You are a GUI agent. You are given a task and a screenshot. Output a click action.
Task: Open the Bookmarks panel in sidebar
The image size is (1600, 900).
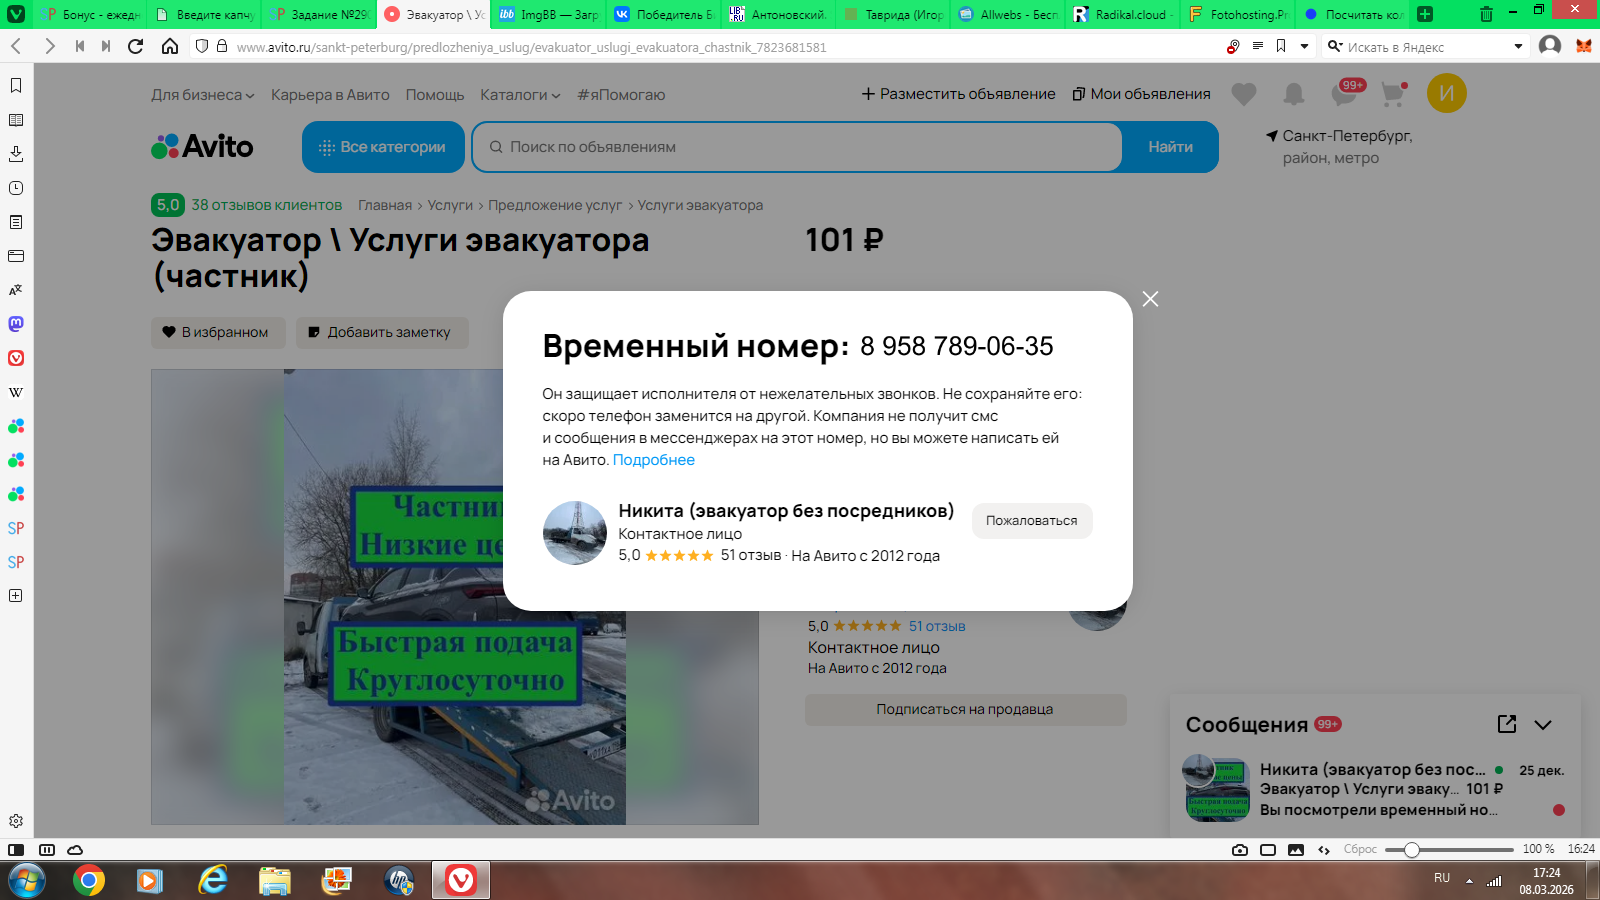click(16, 86)
